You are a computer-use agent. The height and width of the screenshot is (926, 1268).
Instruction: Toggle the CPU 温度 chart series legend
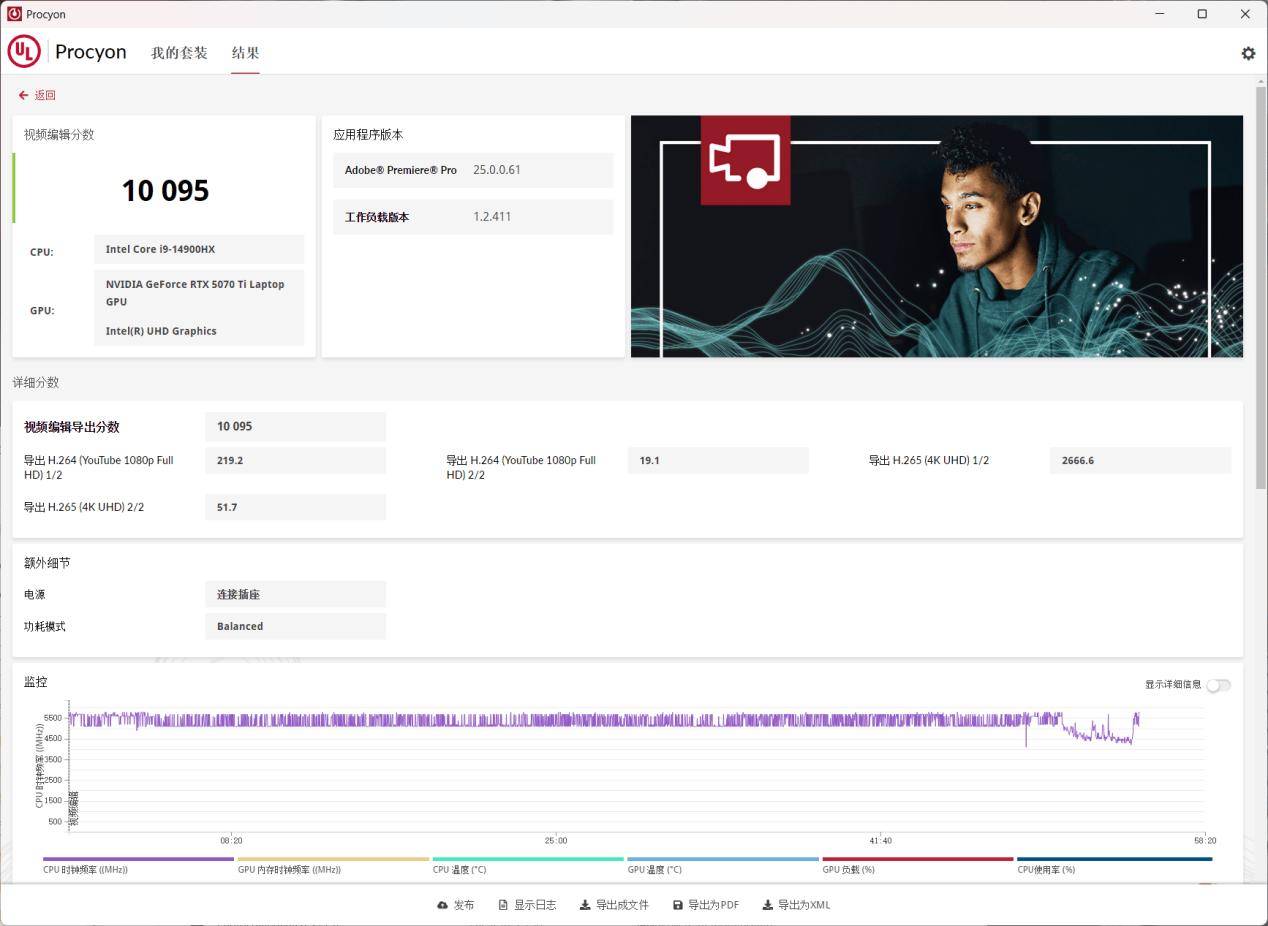tap(462, 869)
